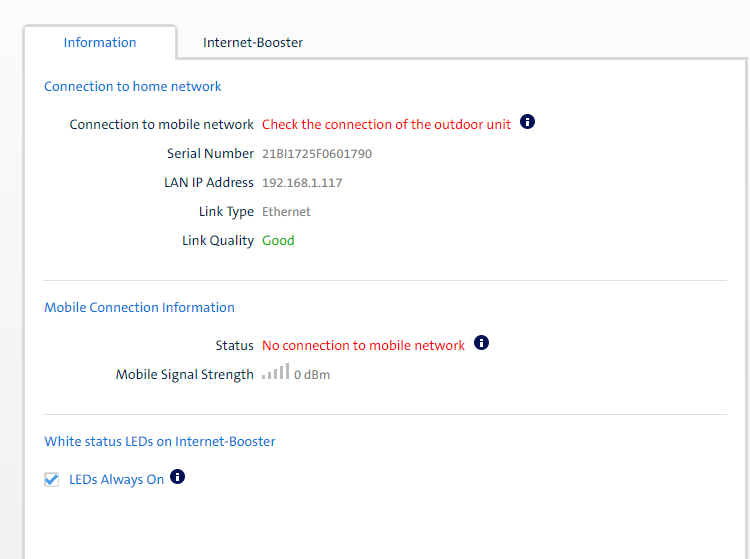
Task: Click the Ethernet link type value
Action: (x=286, y=212)
